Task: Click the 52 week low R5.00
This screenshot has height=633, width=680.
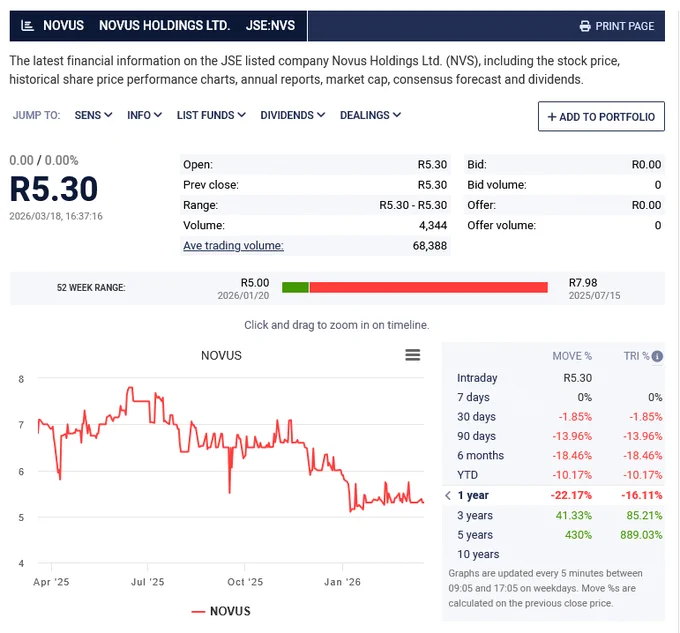Action: tap(255, 283)
